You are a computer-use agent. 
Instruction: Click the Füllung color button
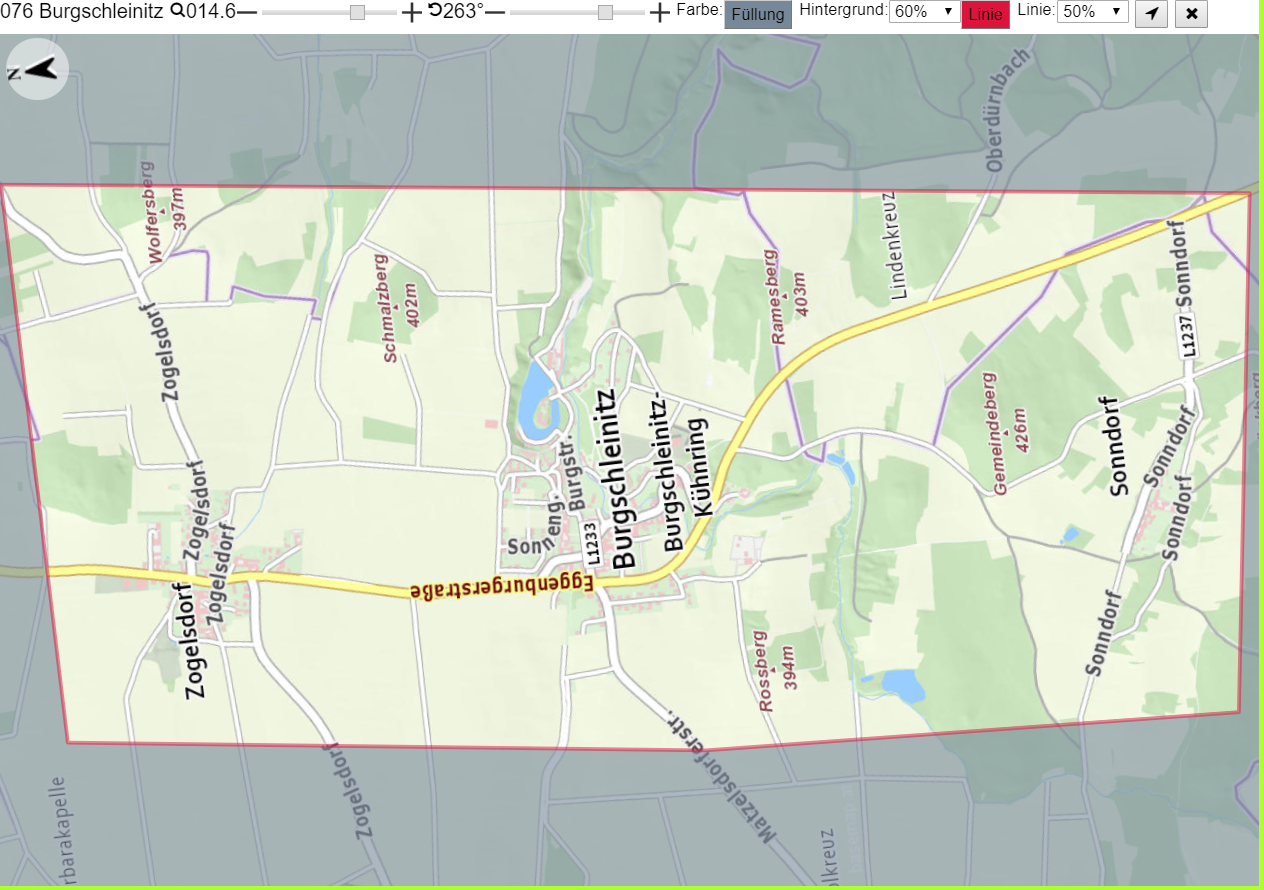point(758,15)
